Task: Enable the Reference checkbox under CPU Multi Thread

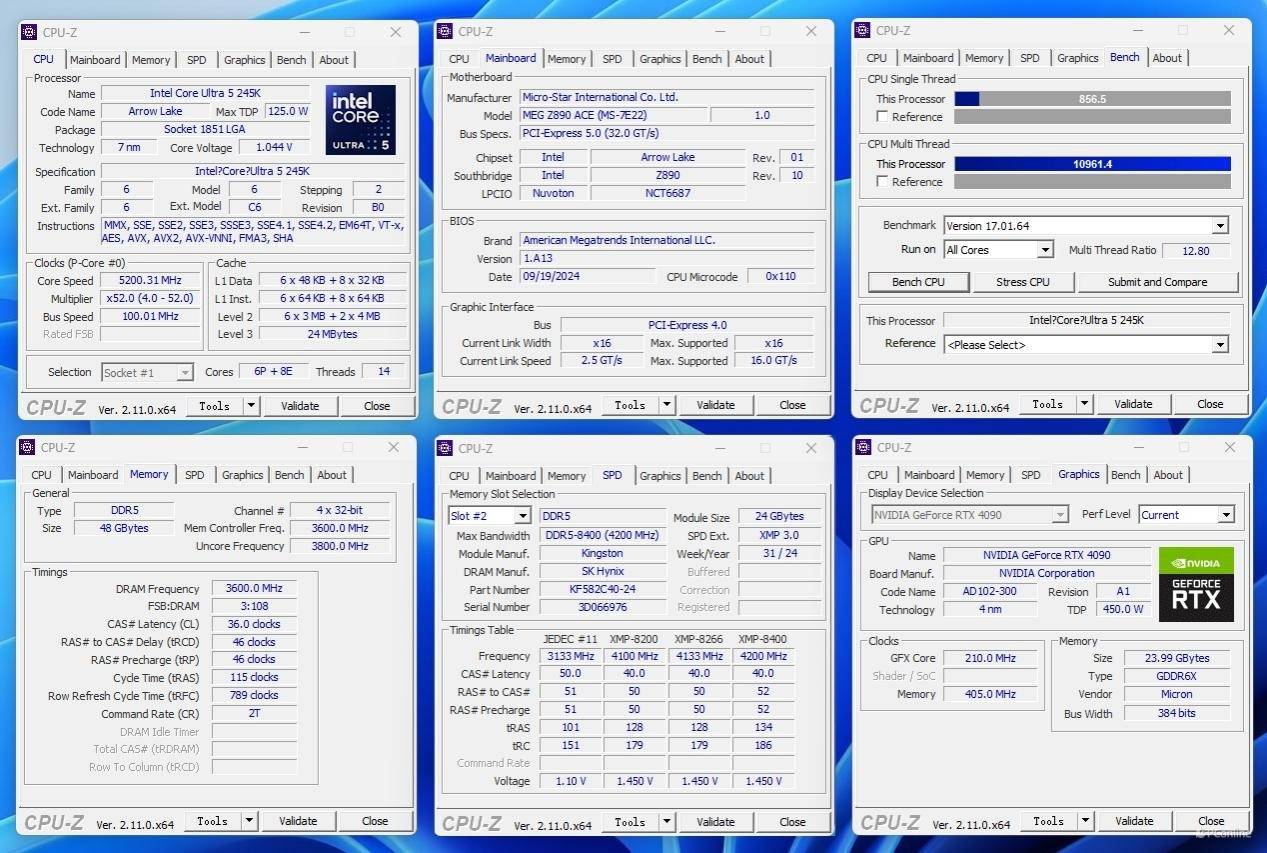Action: pos(882,182)
